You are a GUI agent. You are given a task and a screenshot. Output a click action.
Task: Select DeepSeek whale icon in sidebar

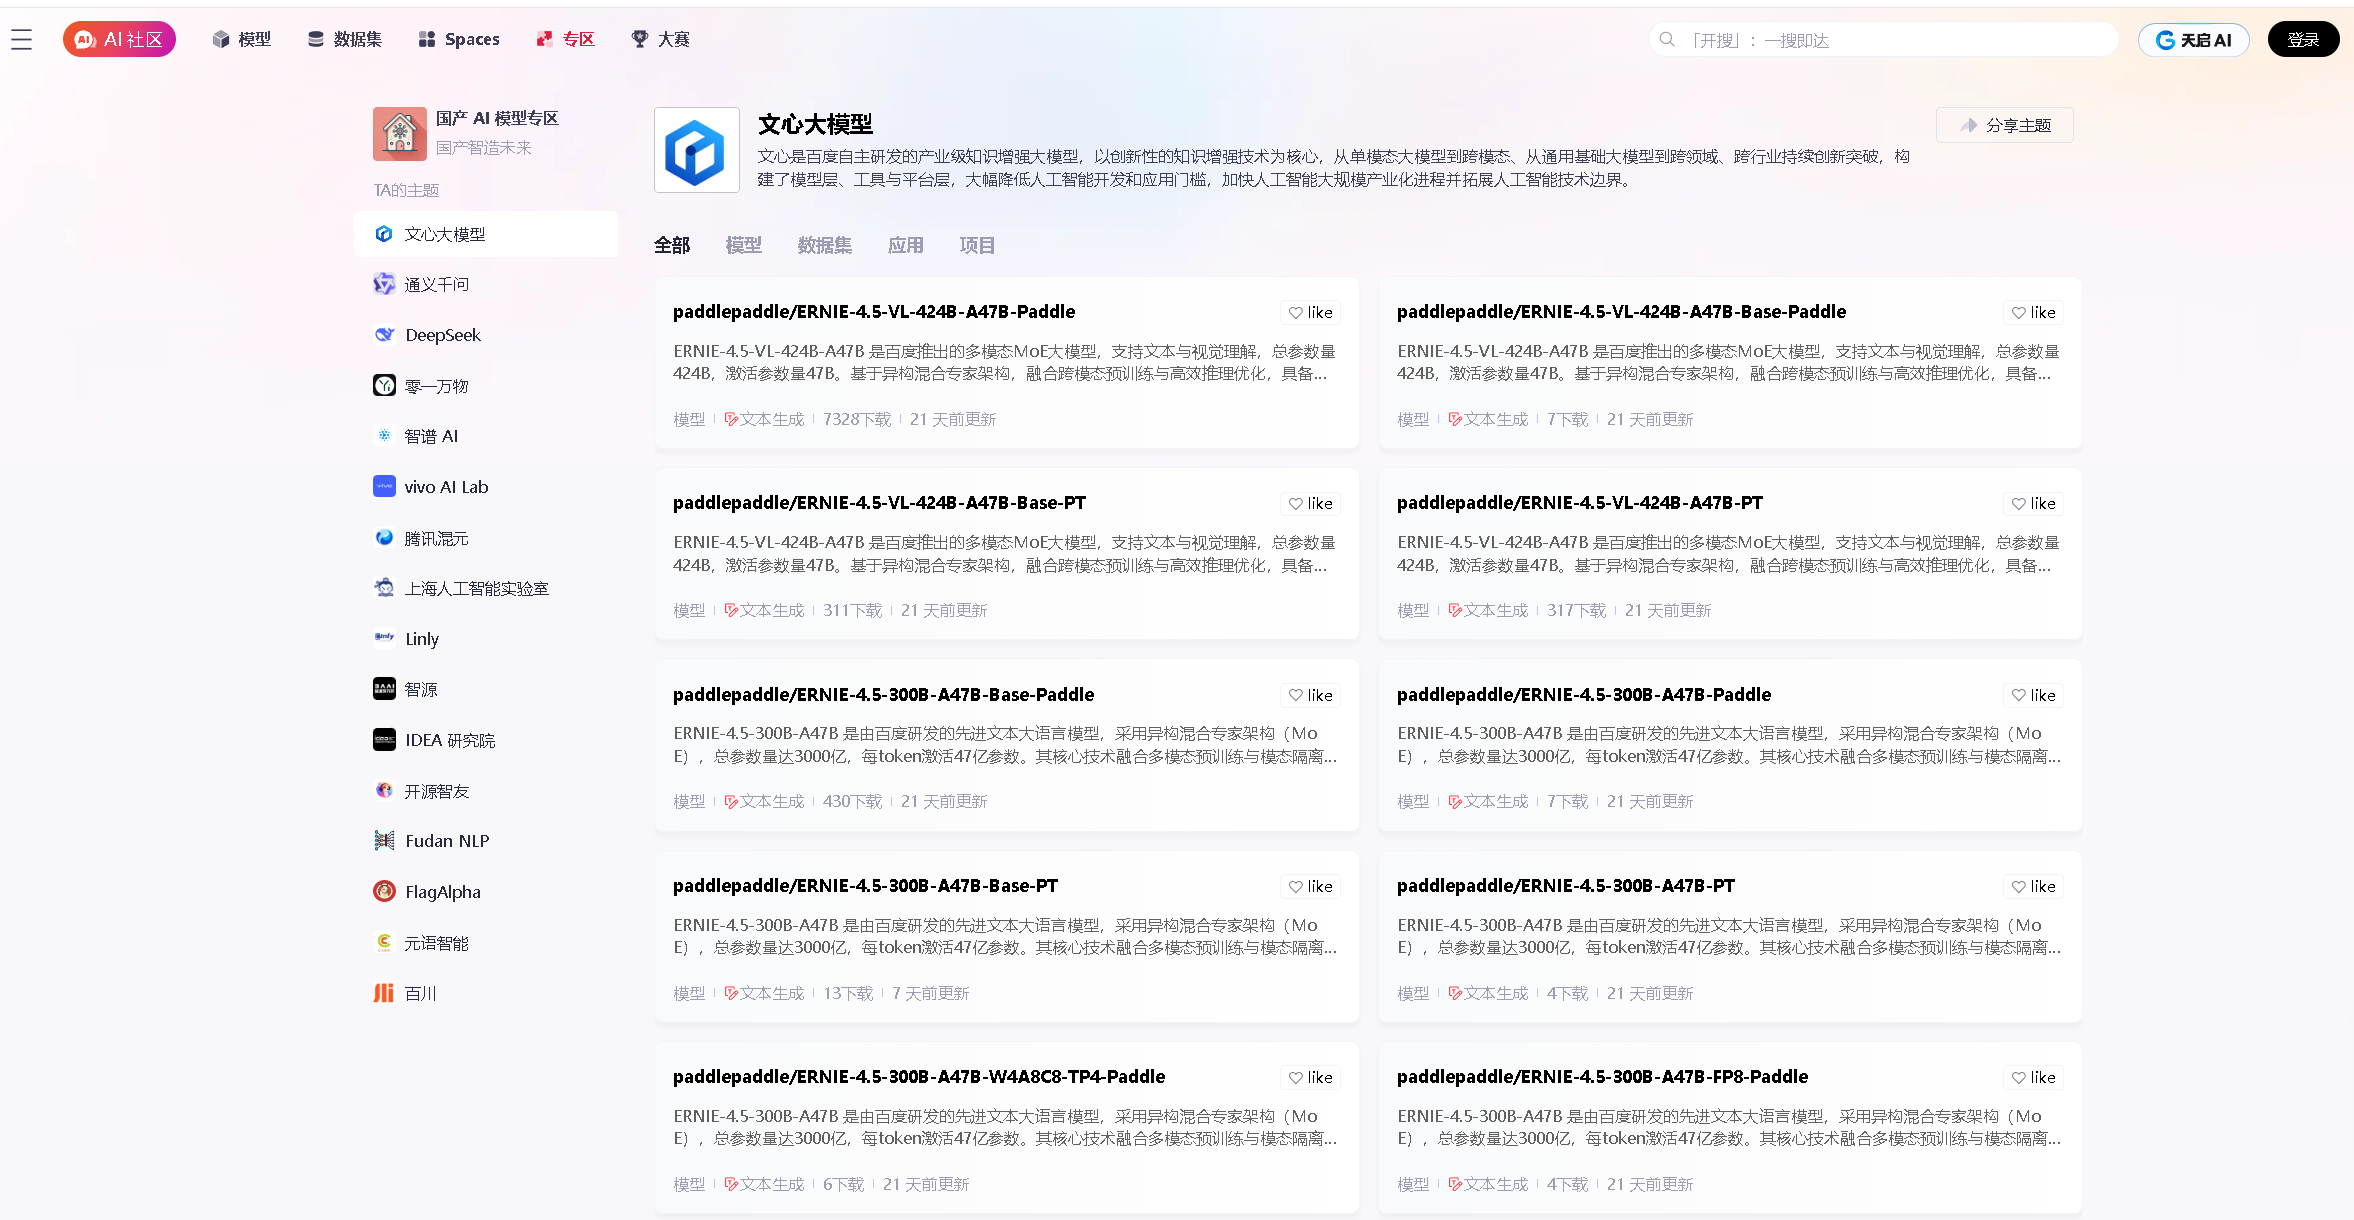(384, 335)
